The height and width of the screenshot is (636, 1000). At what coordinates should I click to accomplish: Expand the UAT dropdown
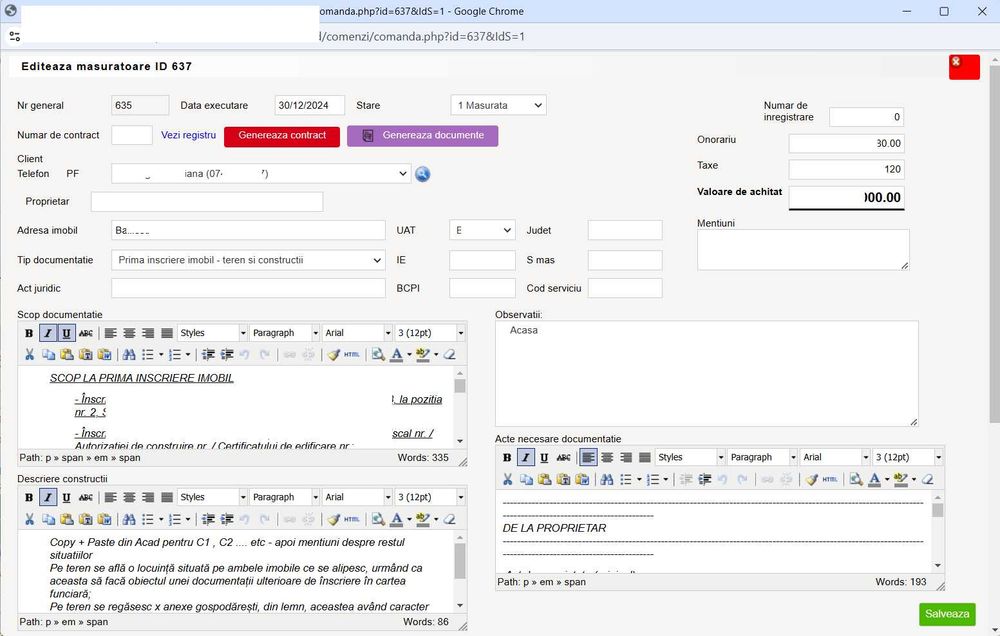[x=482, y=230]
